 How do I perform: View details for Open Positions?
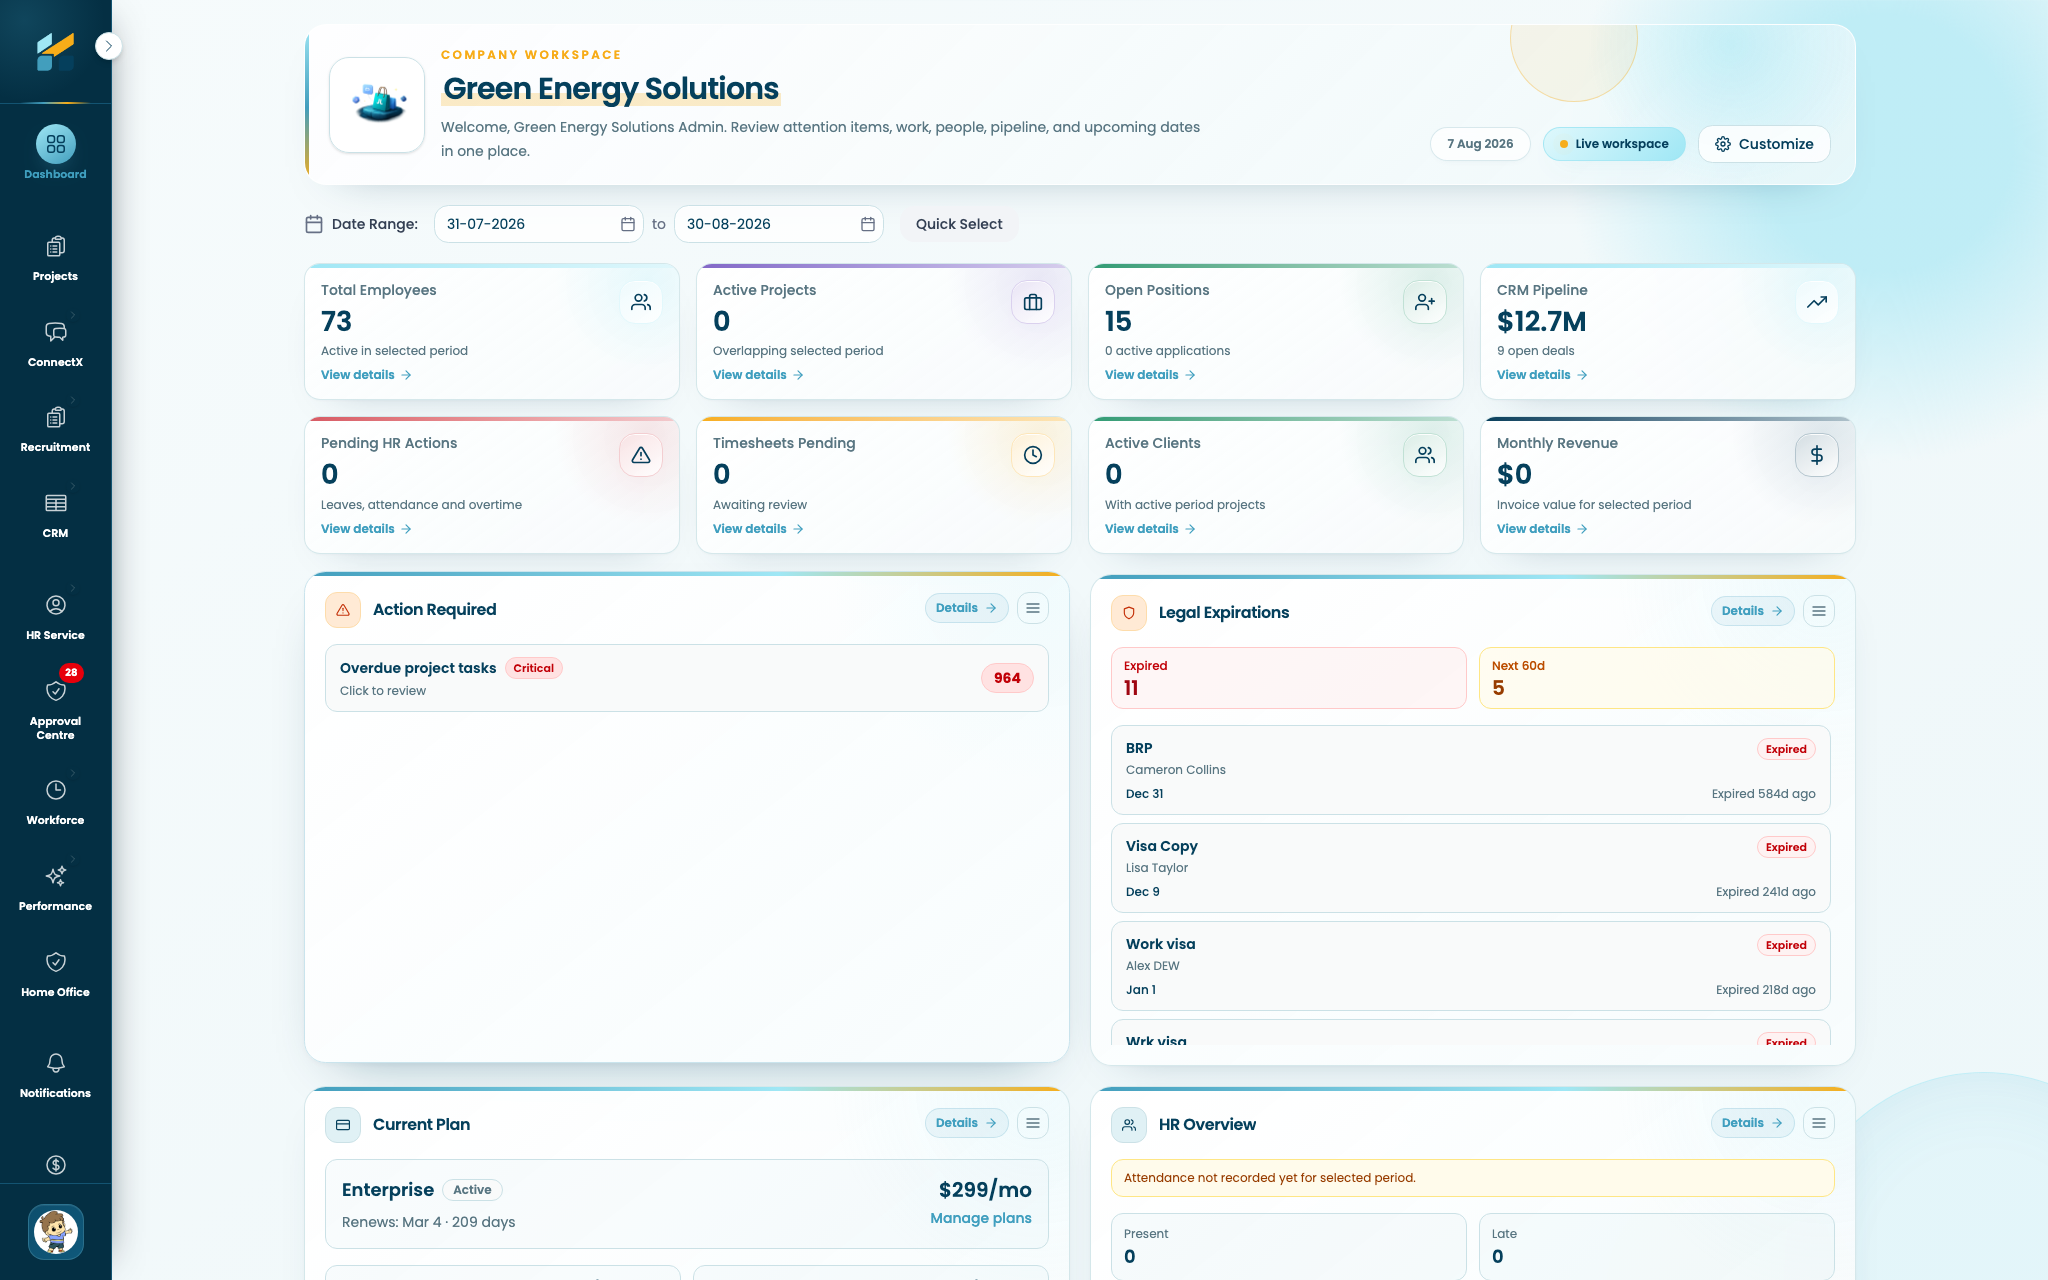pyautogui.click(x=1150, y=375)
